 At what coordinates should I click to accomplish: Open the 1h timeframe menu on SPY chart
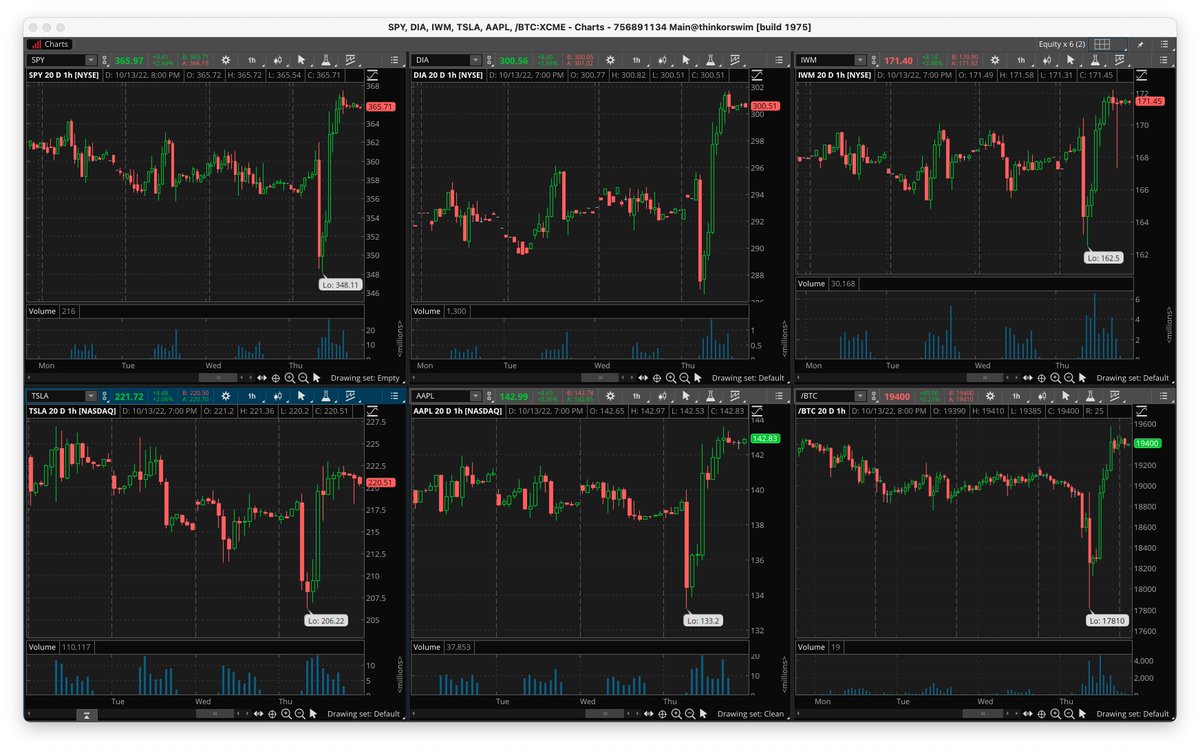[x=252, y=60]
